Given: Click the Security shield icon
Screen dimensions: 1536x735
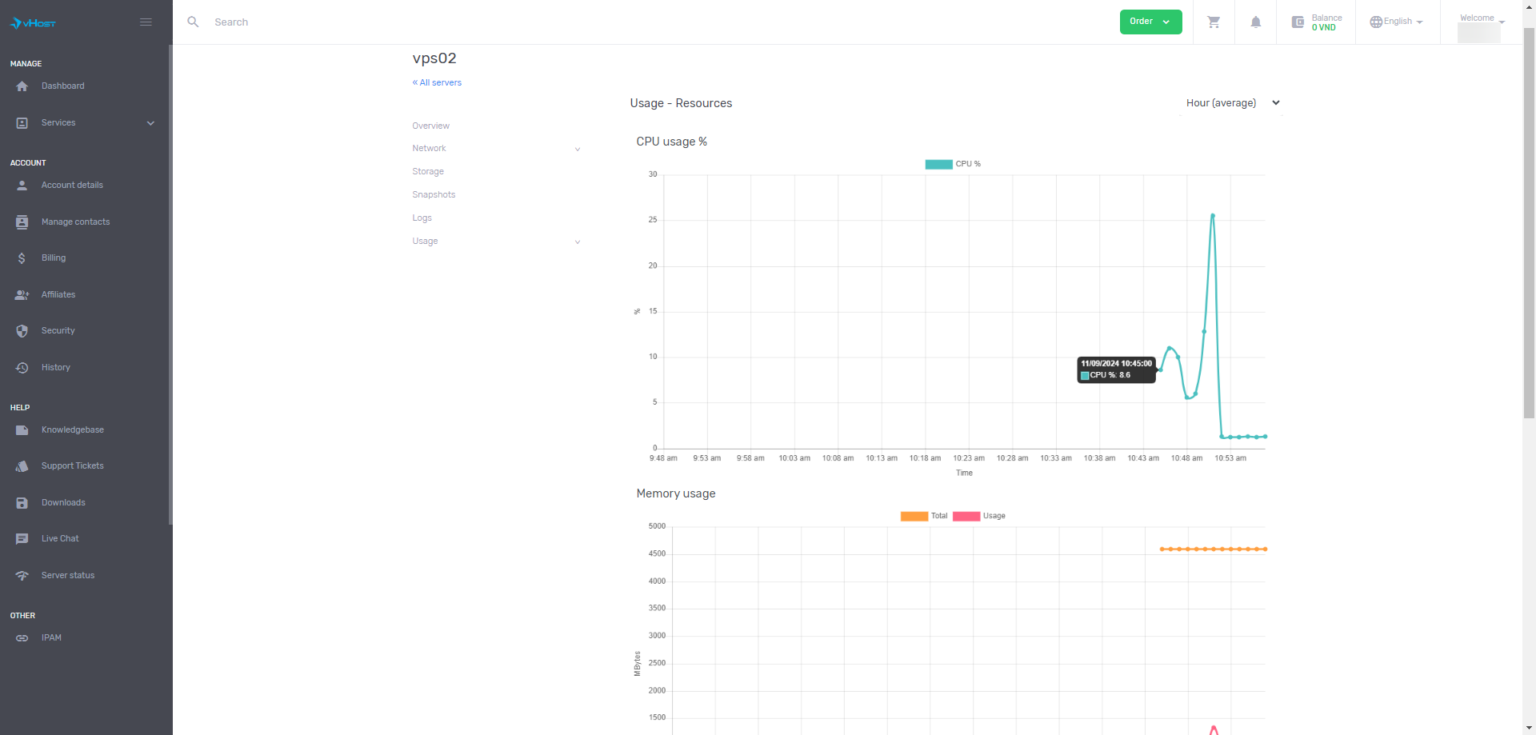Looking at the screenshot, I should pyautogui.click(x=22, y=331).
